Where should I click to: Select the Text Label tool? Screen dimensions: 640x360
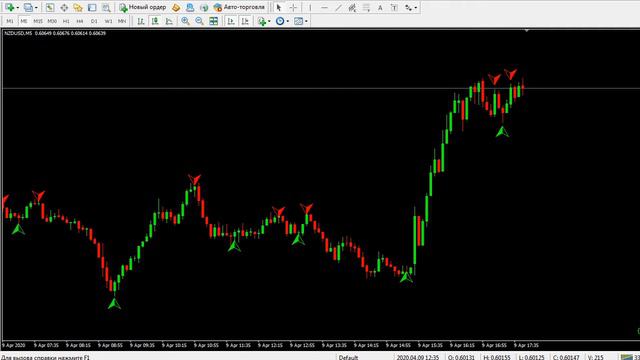(394, 7)
